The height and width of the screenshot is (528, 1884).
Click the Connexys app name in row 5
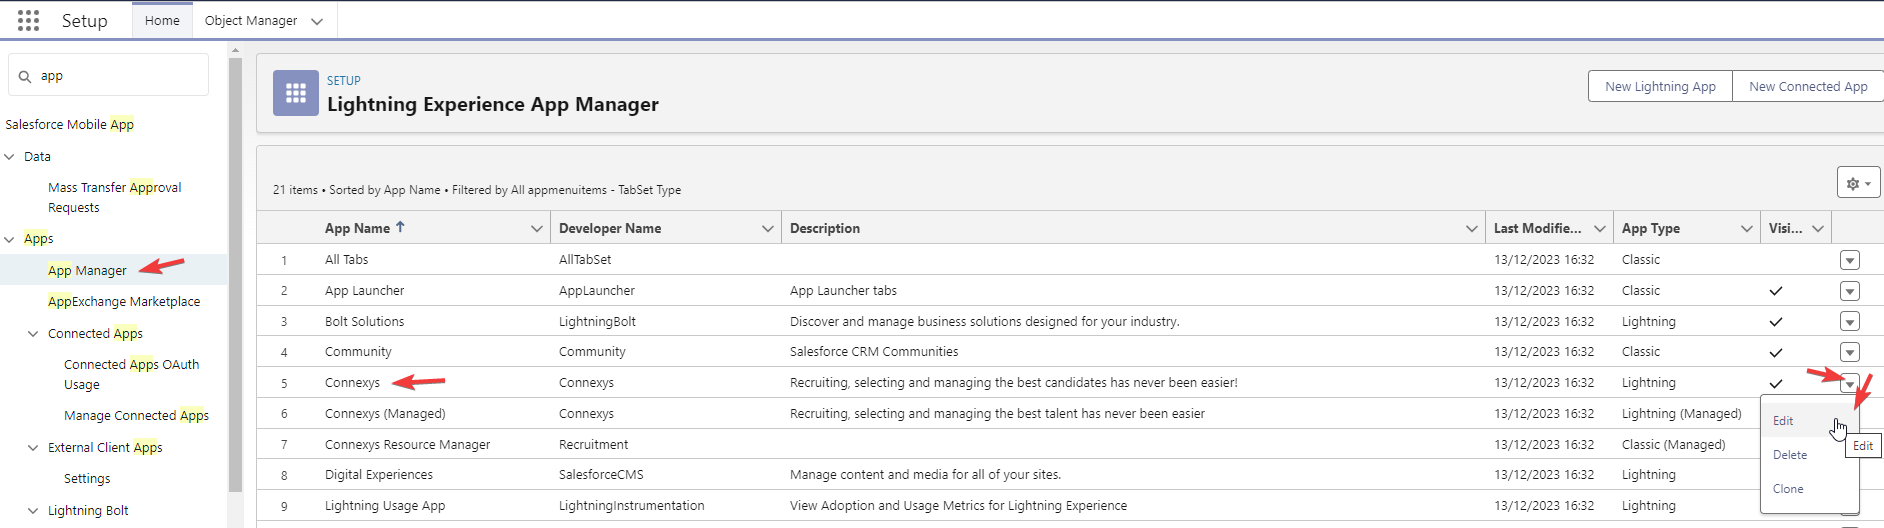[x=352, y=382]
